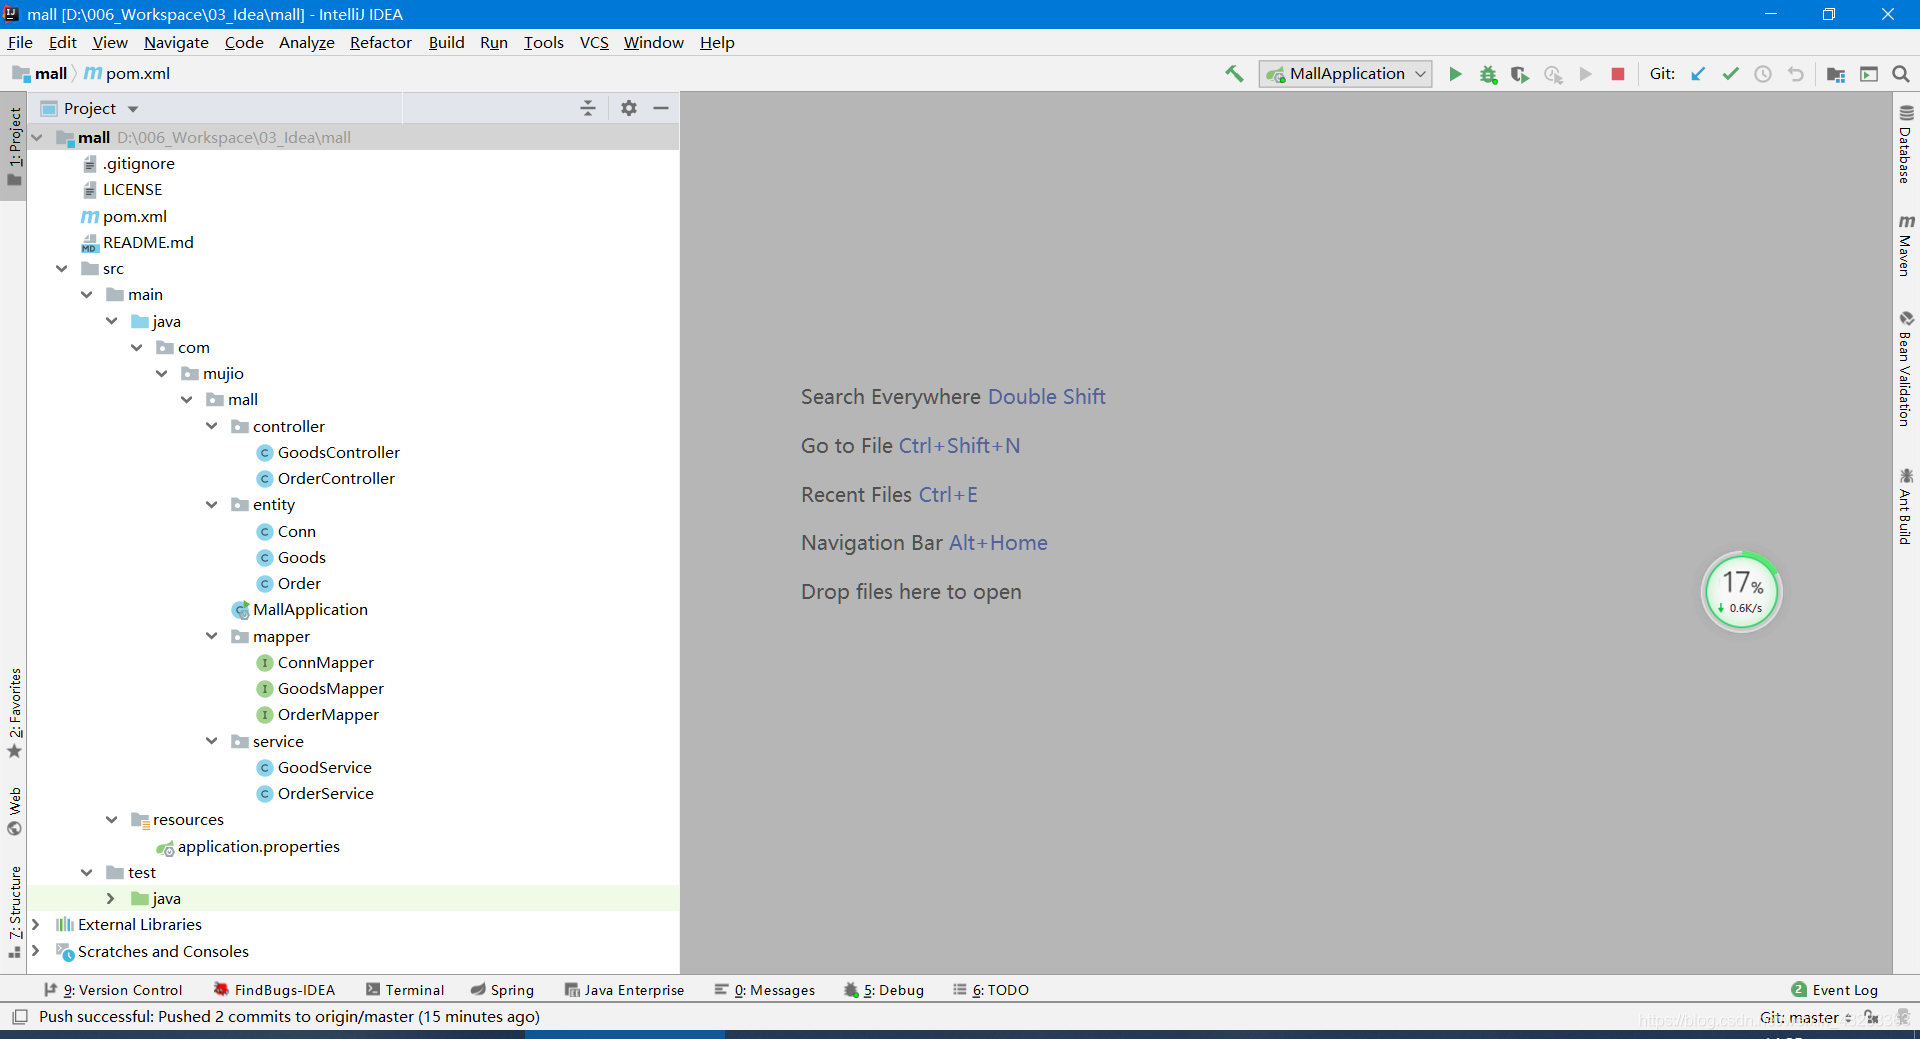Open the Java Enterprise tool window
Screen dimensions: 1920x1039
pyautogui.click(x=624, y=990)
